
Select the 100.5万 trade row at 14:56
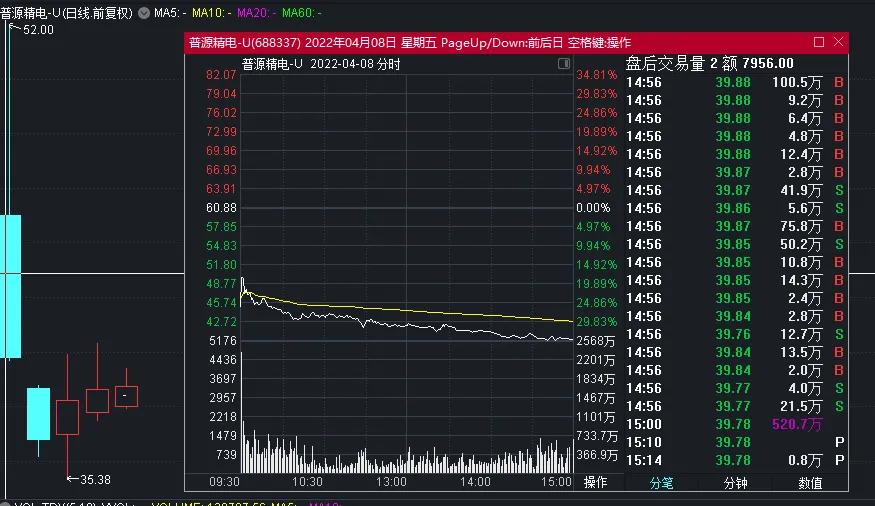(x=735, y=83)
